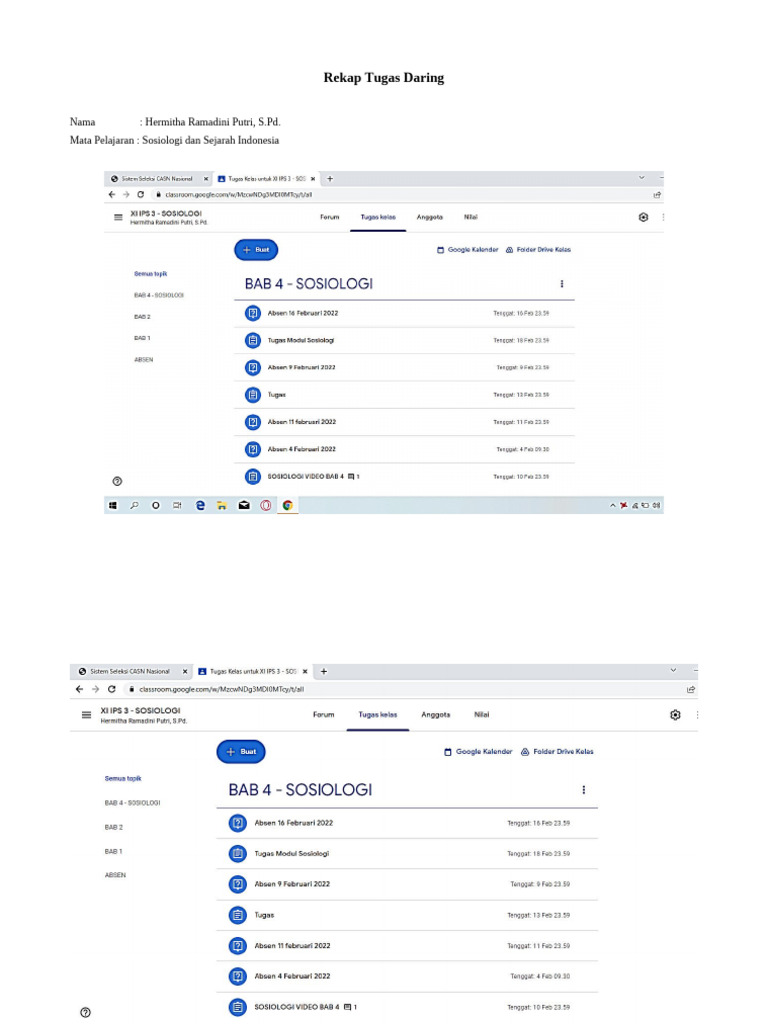
Task: Reload the page in upper screenshot
Action: pos(140,195)
